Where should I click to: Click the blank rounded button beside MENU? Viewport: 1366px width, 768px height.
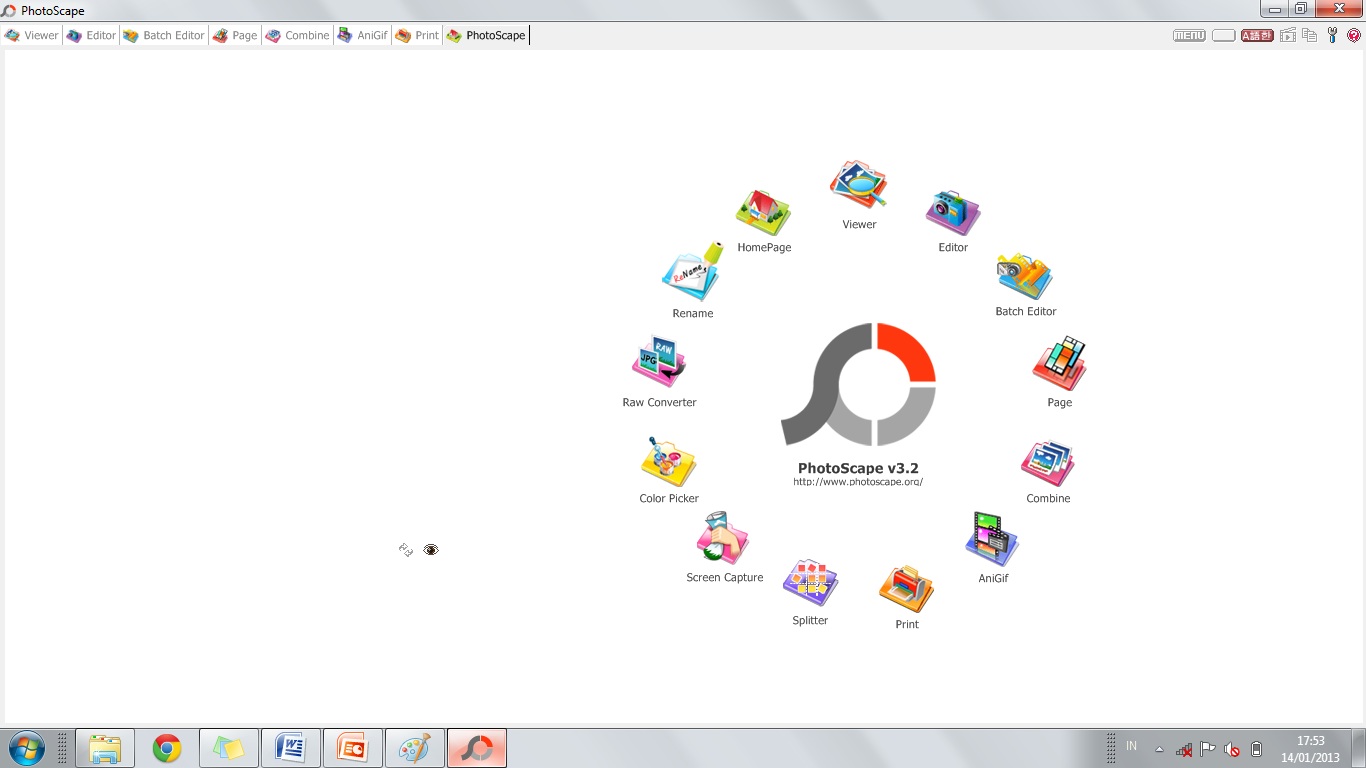tap(1223, 35)
